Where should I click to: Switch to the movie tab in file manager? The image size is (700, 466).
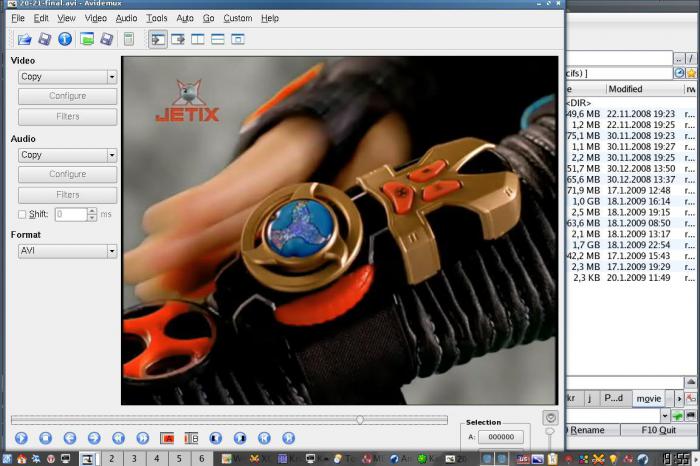point(648,398)
